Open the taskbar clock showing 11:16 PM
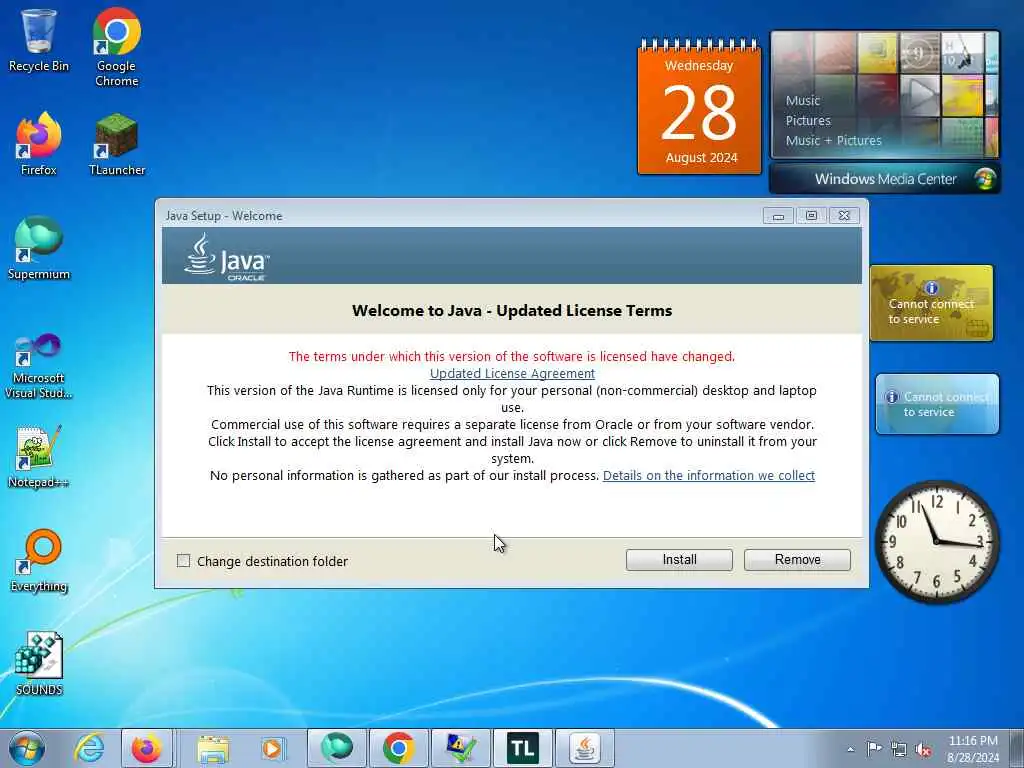This screenshot has height=768, width=1024. [x=973, y=741]
